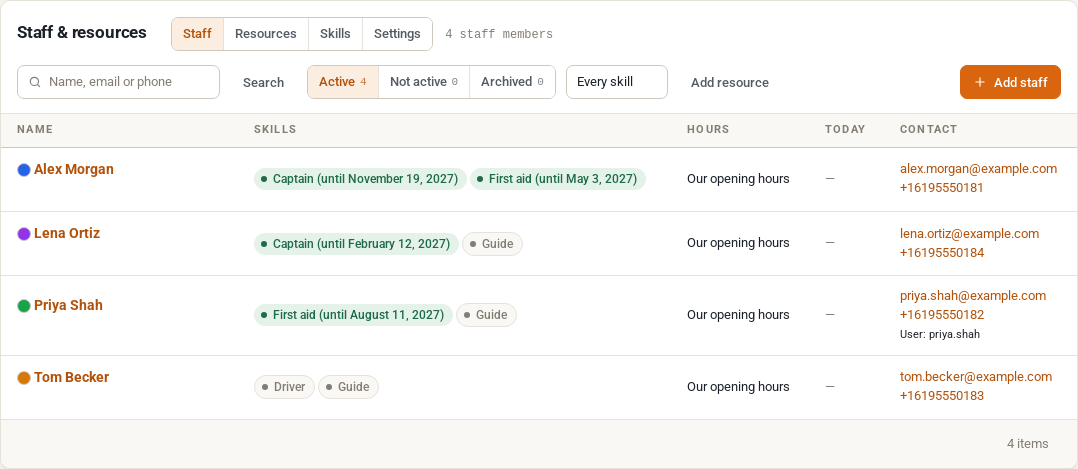
Task: Open Priya Shah's staff profile
Action: [x=68, y=305]
